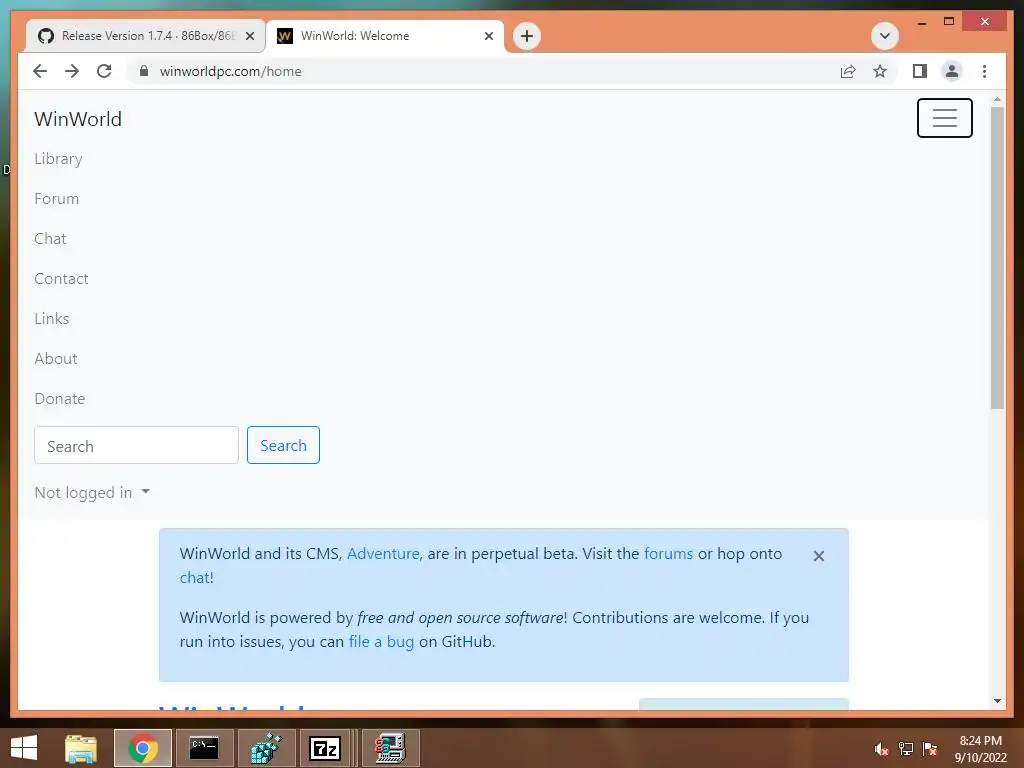Share this page via share icon
The image size is (1024, 768).
point(848,71)
